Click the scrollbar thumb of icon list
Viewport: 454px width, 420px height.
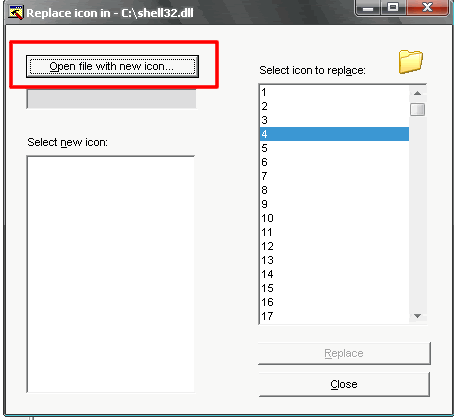coord(417,109)
